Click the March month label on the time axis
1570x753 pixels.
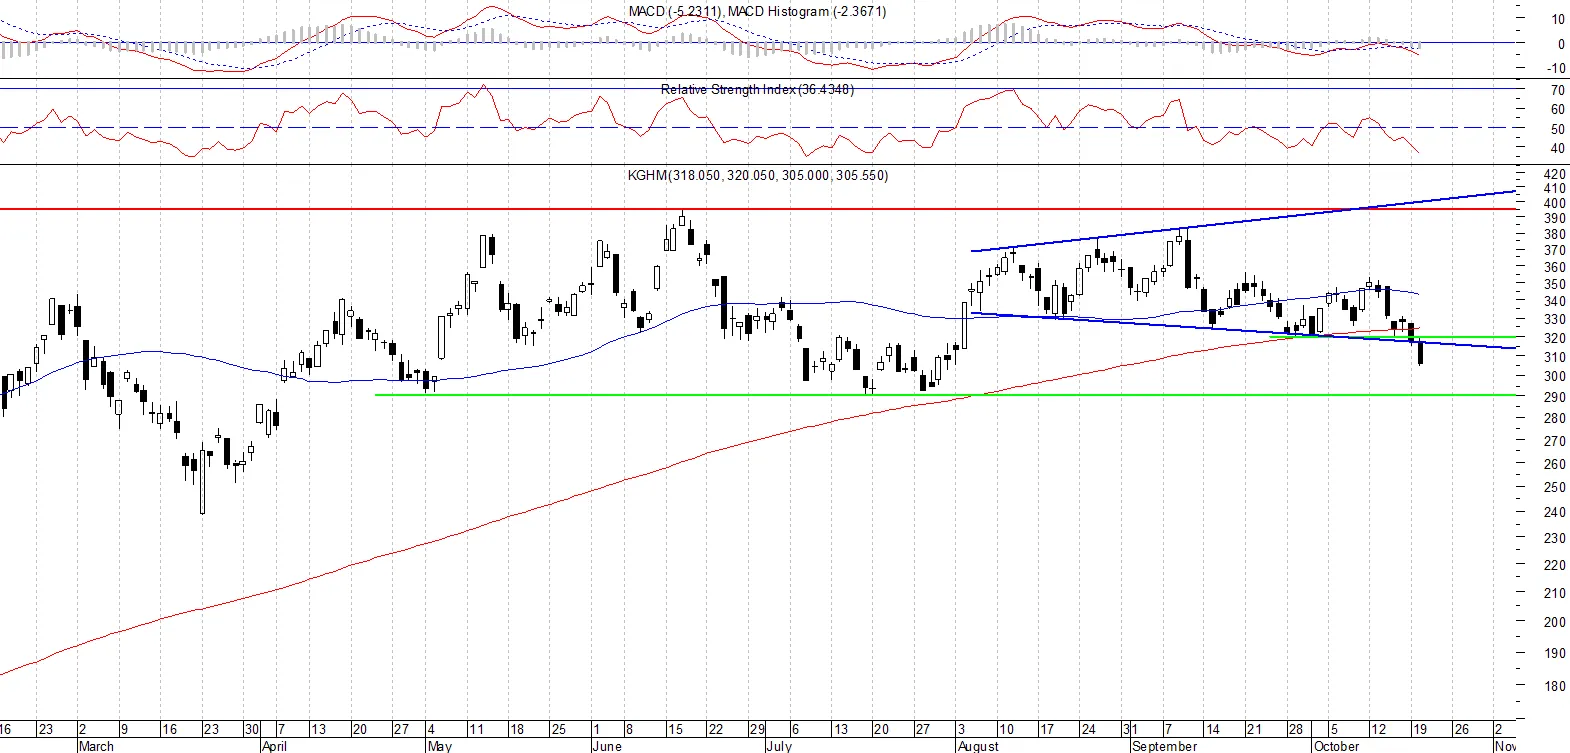(96, 746)
